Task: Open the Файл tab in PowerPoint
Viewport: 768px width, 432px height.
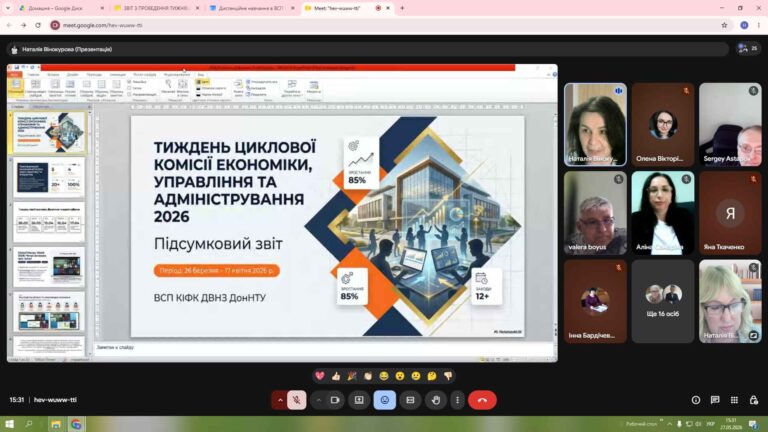Action: click(x=15, y=74)
